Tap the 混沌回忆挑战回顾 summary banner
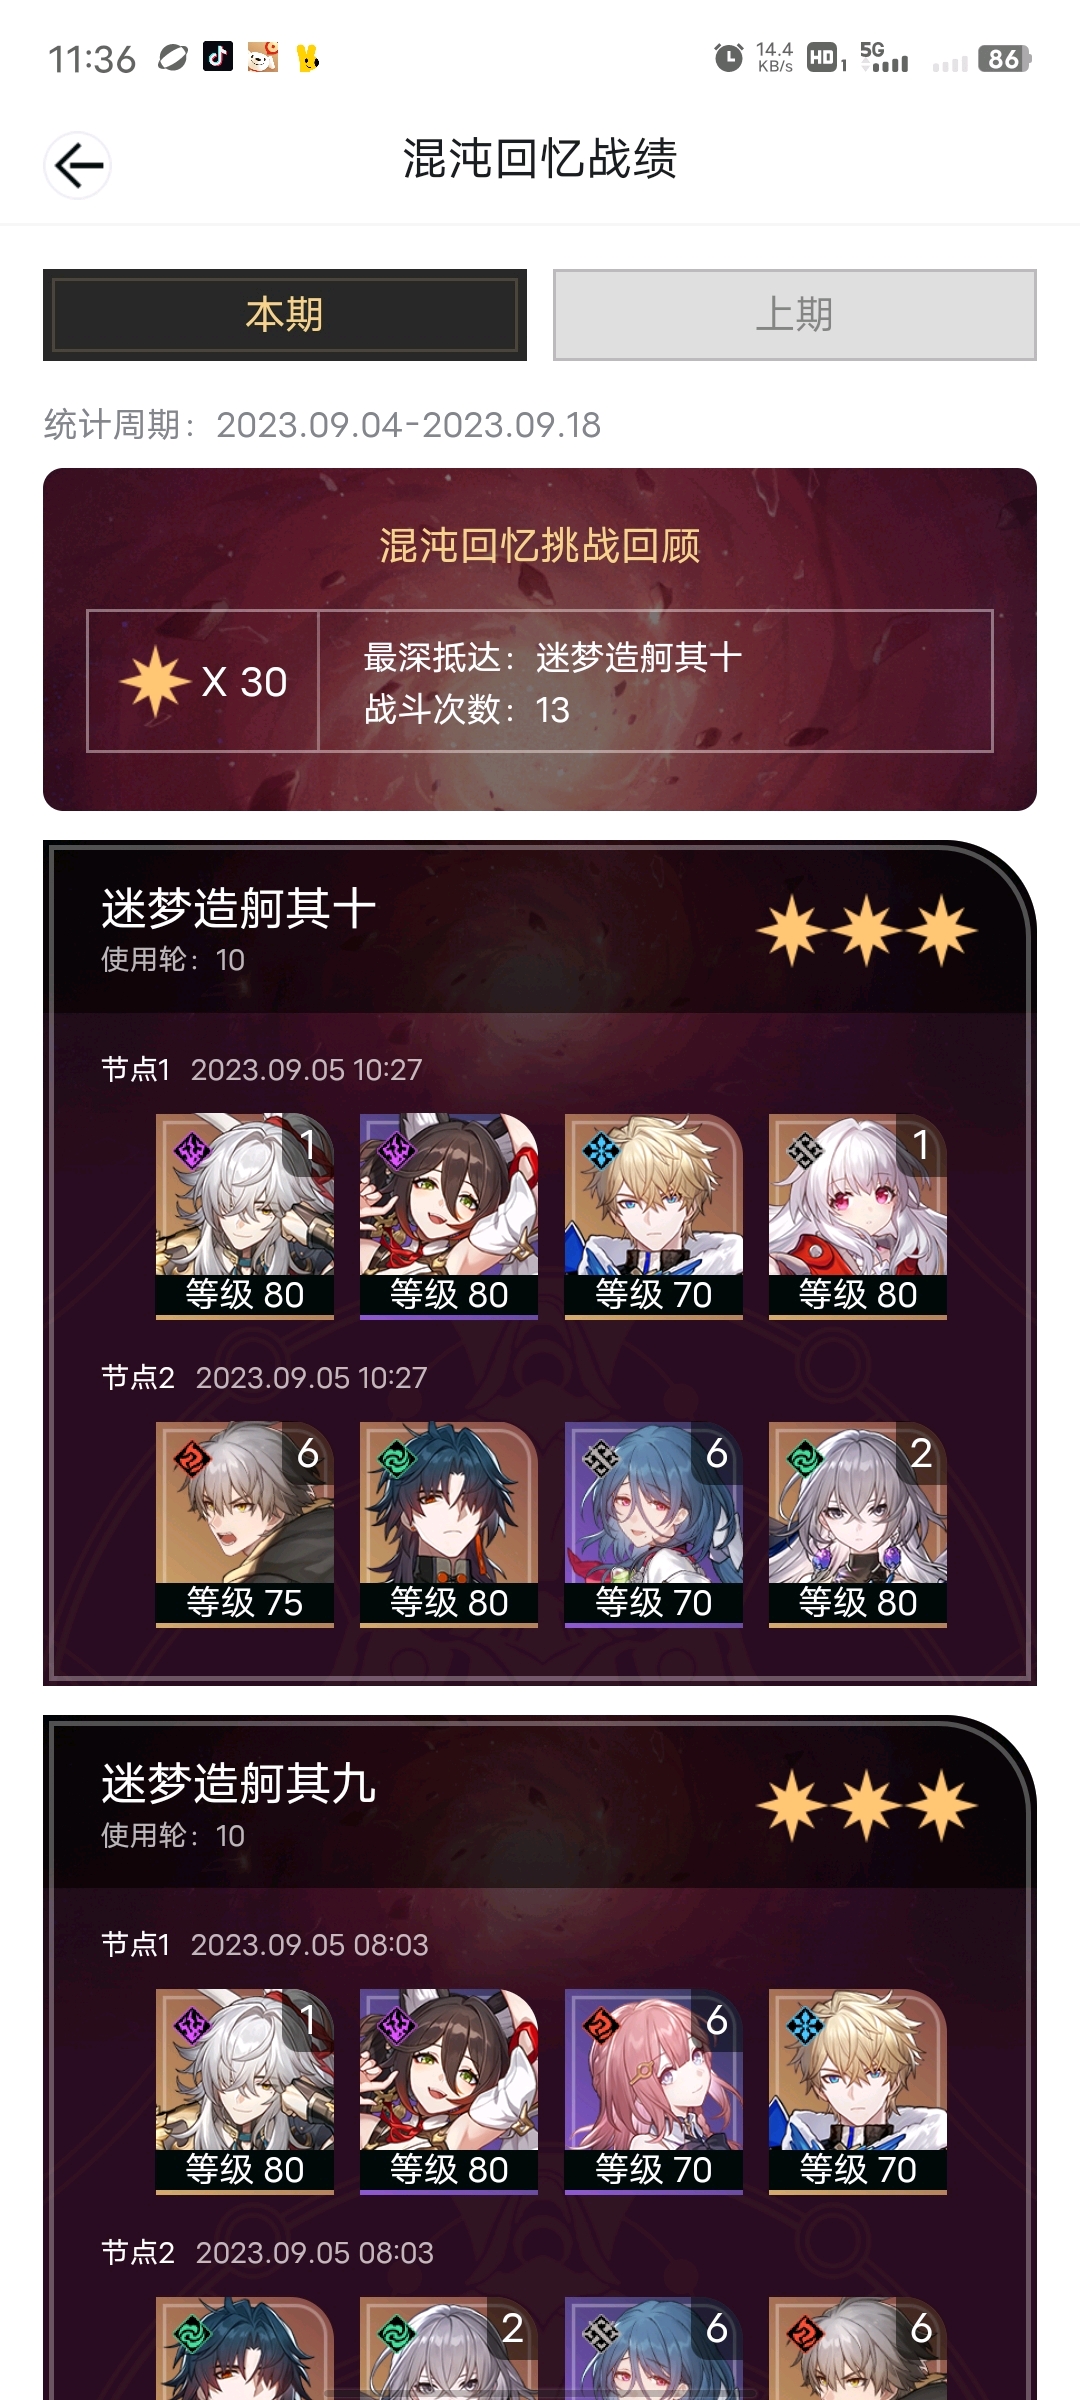 tap(540, 639)
